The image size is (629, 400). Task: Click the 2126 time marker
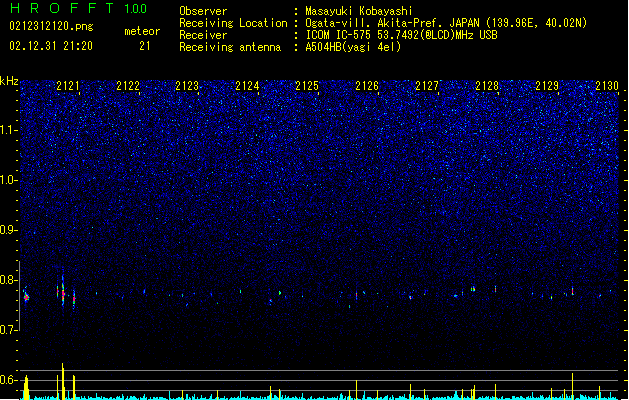(x=367, y=86)
